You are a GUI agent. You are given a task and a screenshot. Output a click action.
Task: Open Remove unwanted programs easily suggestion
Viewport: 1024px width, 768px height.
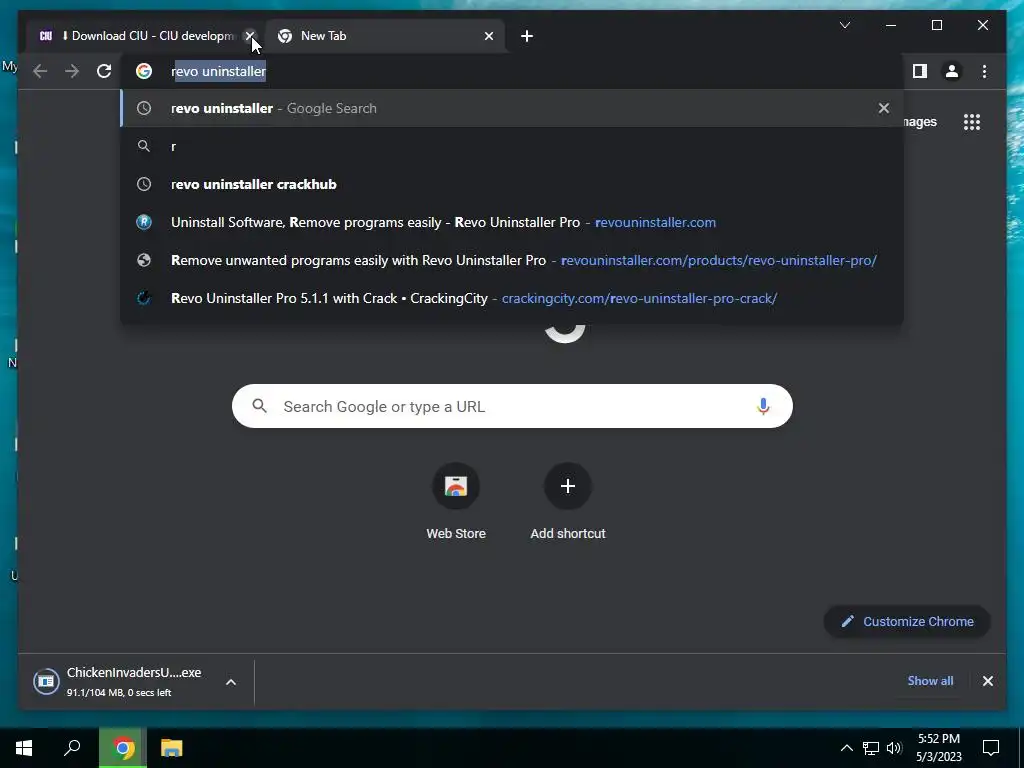[512, 260]
